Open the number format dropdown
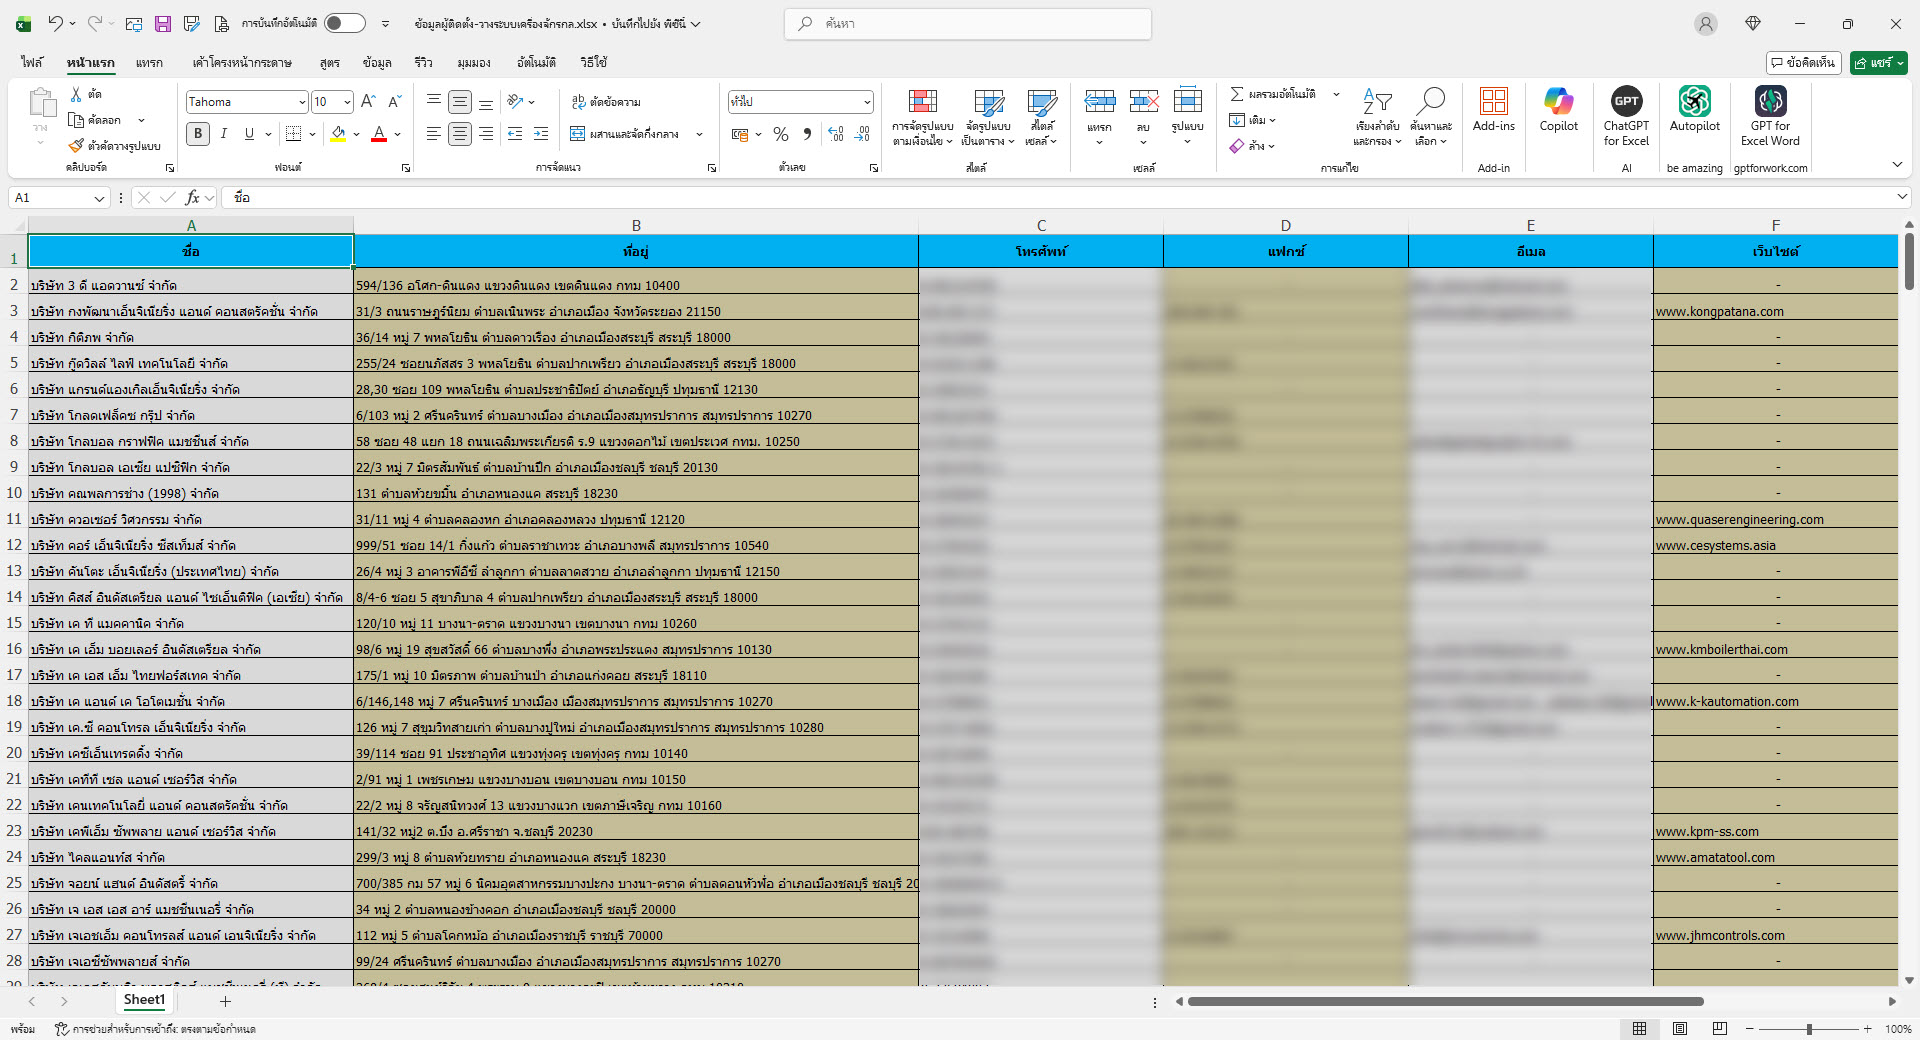This screenshot has height=1040, width=1920. coord(866,102)
